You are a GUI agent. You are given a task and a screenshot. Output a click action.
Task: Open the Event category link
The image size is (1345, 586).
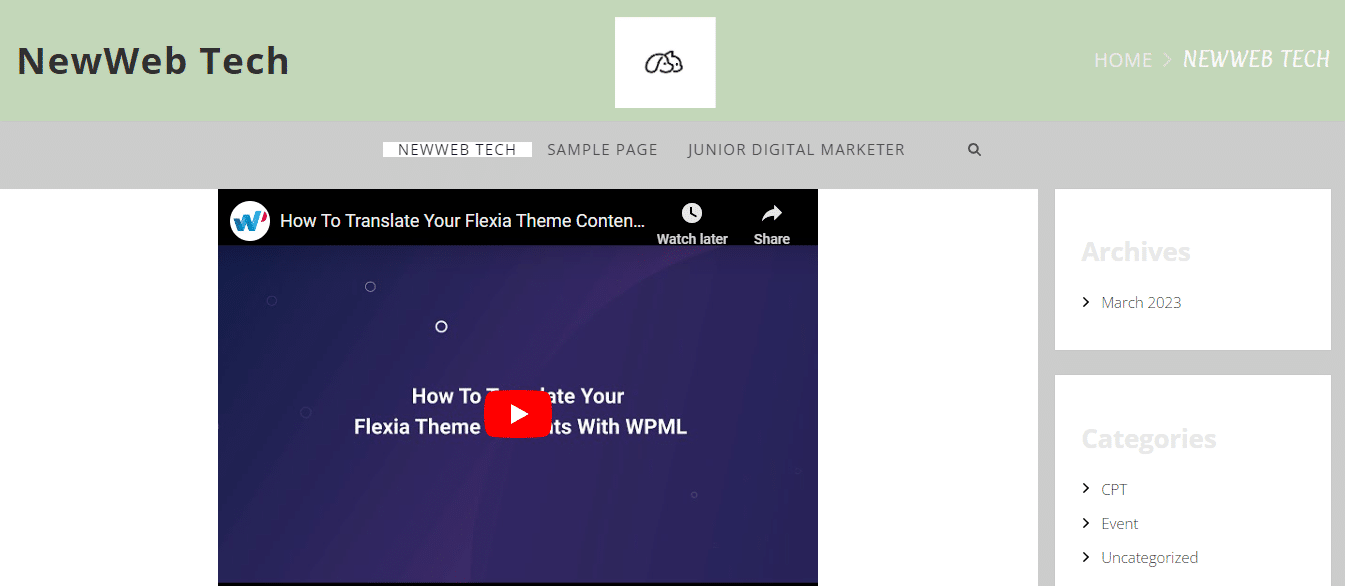coord(1120,523)
